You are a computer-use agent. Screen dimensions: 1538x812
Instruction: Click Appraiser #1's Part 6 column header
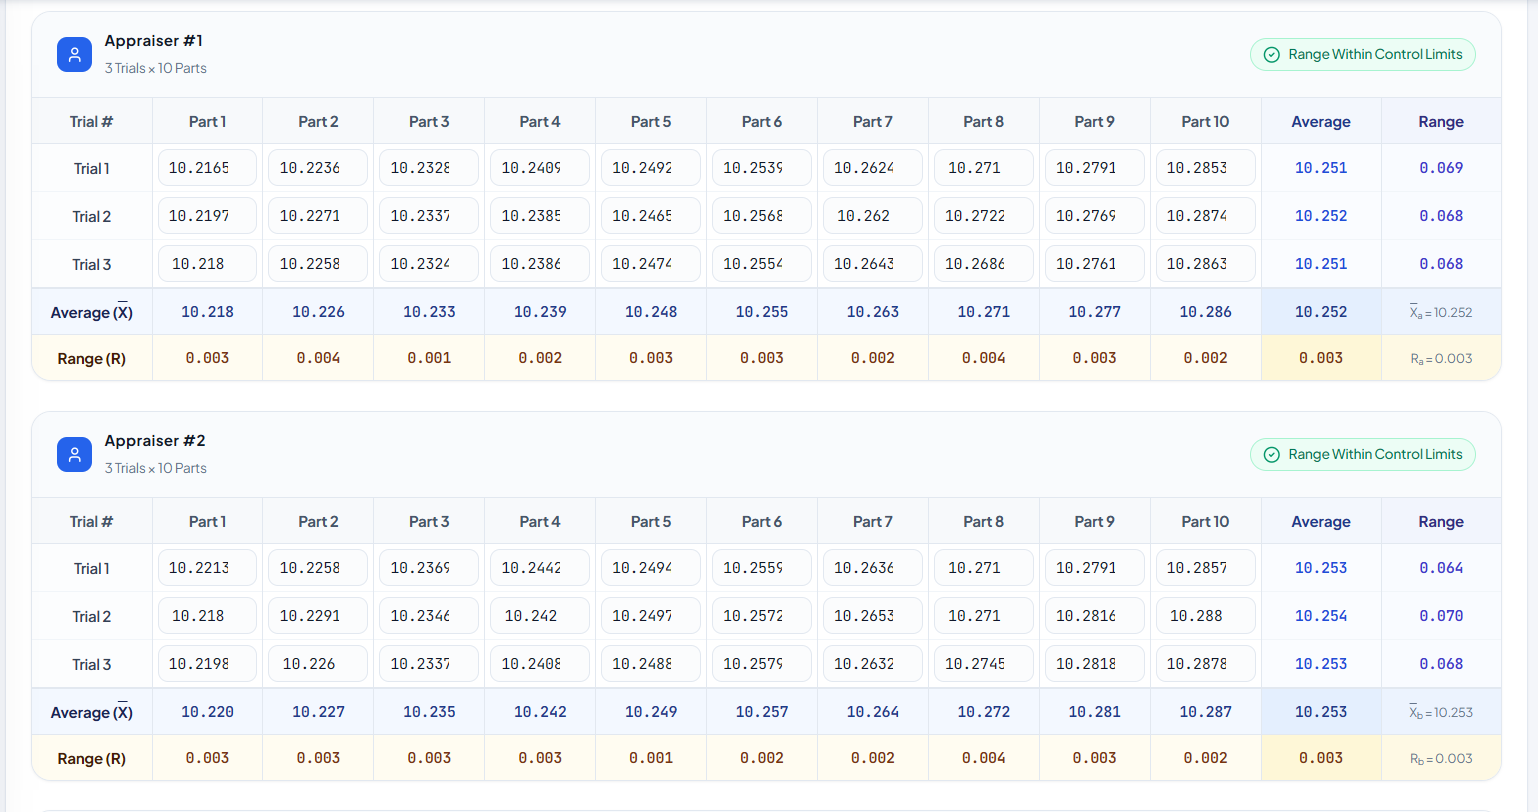point(762,122)
